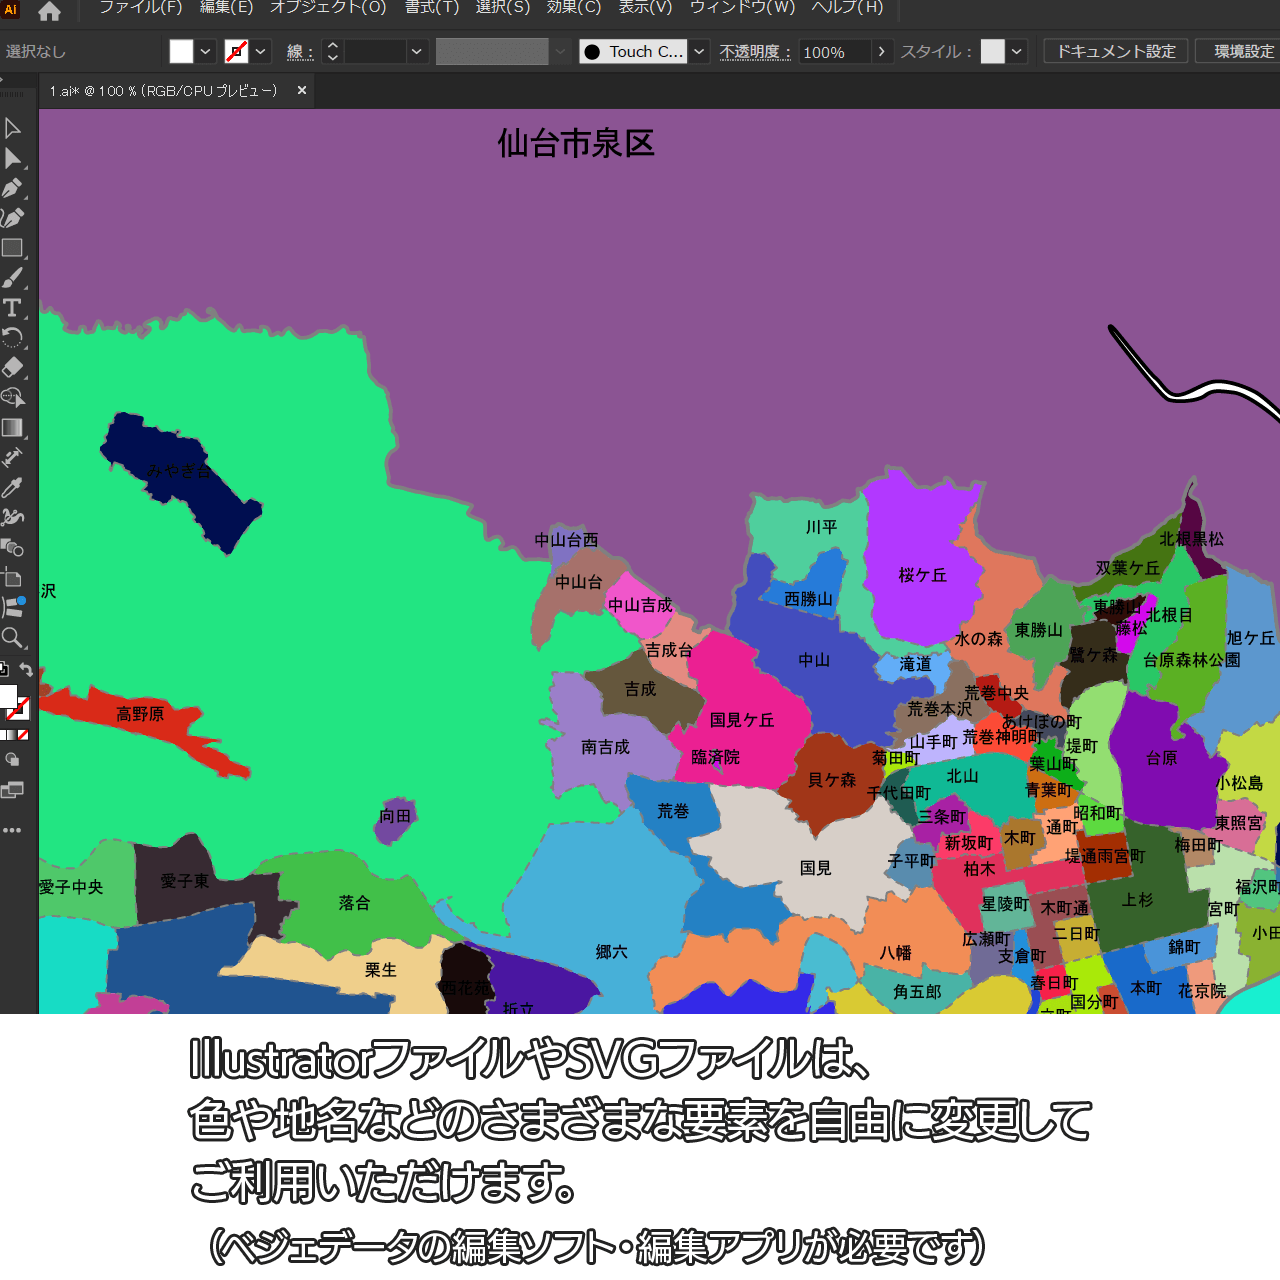
Task: Click the ドキュメント設定 button
Action: tap(1116, 51)
